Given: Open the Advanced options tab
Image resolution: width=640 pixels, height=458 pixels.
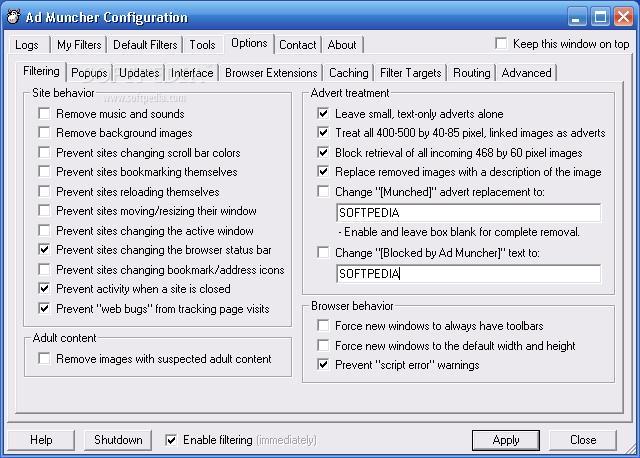Looking at the screenshot, I should (x=526, y=73).
